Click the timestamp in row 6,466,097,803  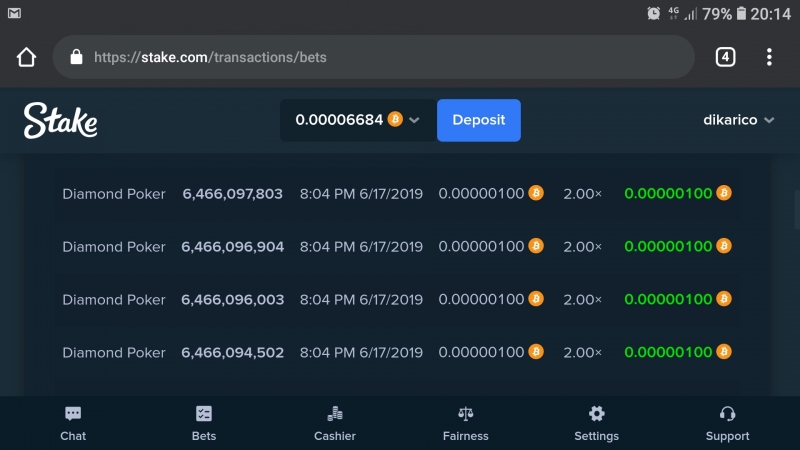(x=361, y=194)
